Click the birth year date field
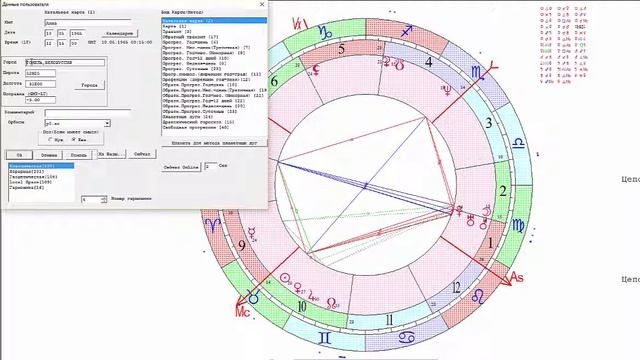The width and height of the screenshot is (640, 360). pos(78,33)
